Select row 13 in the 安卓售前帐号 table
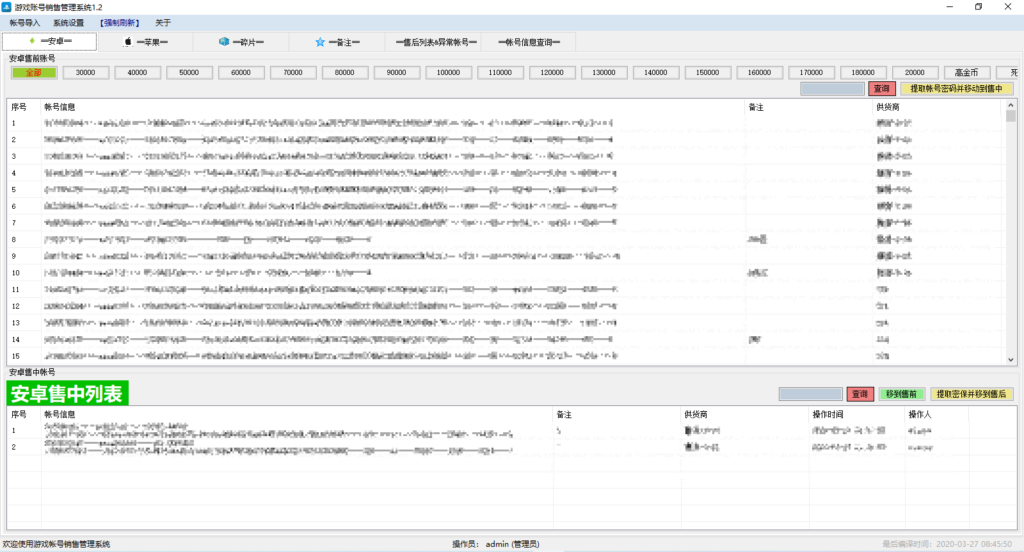Screen dimensions: 1024x552 [x=506, y=323]
